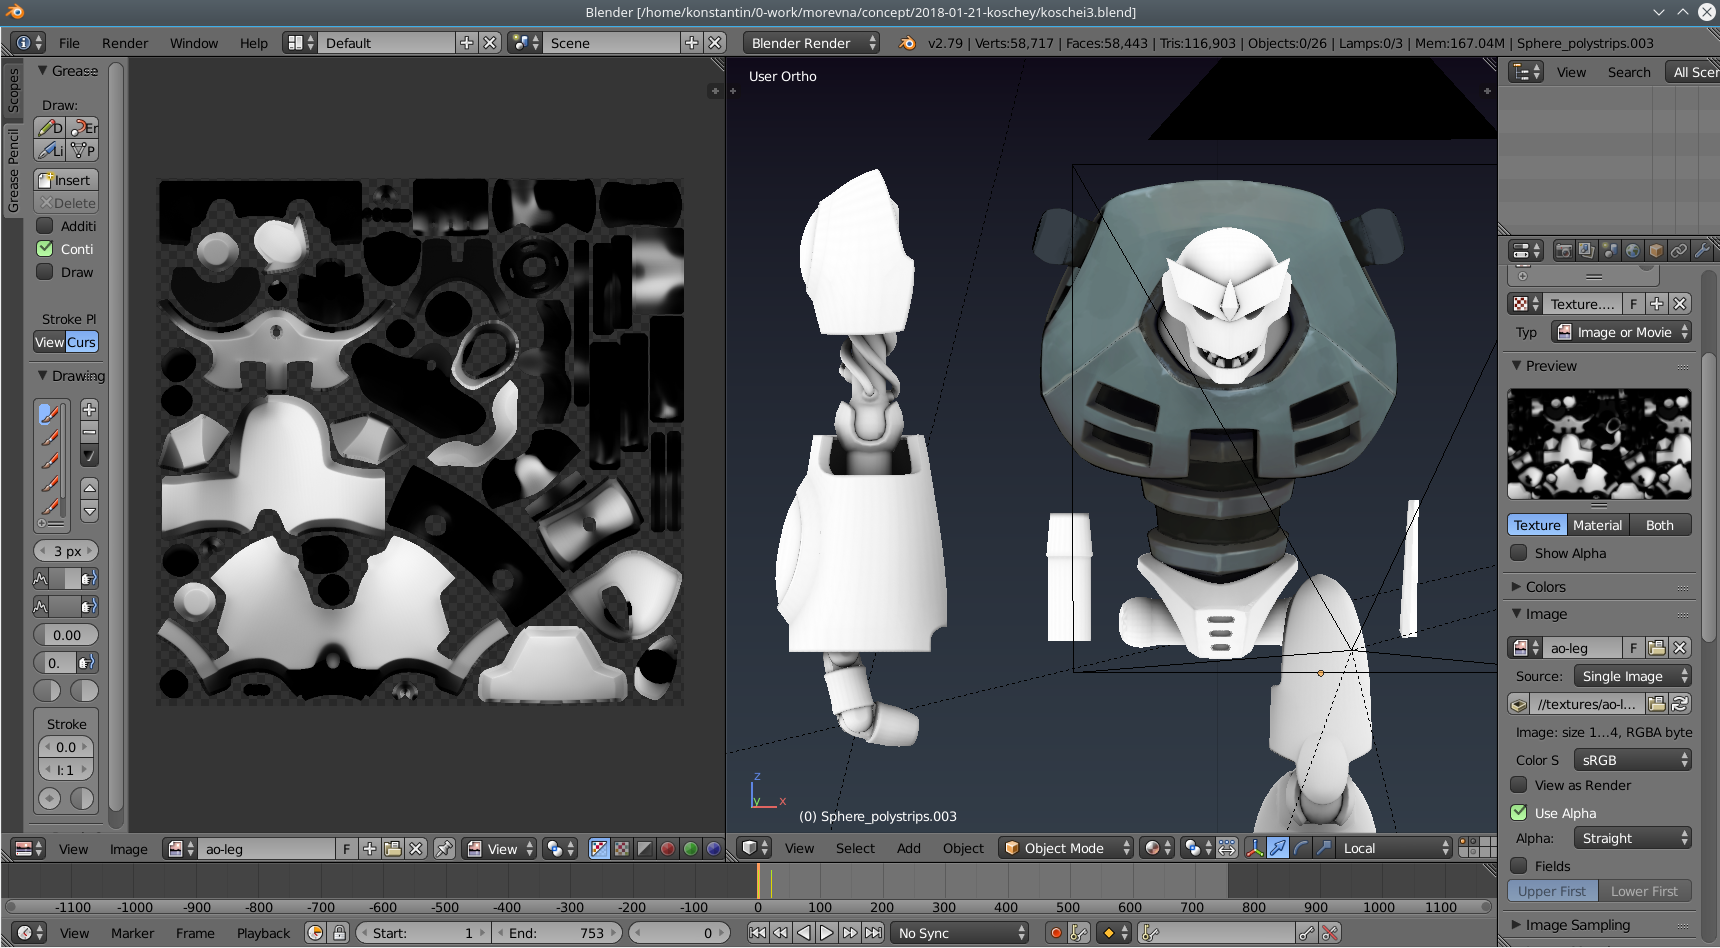Start auto keyframe record button
Image resolution: width=1720 pixels, height=948 pixels.
coord(1055,933)
